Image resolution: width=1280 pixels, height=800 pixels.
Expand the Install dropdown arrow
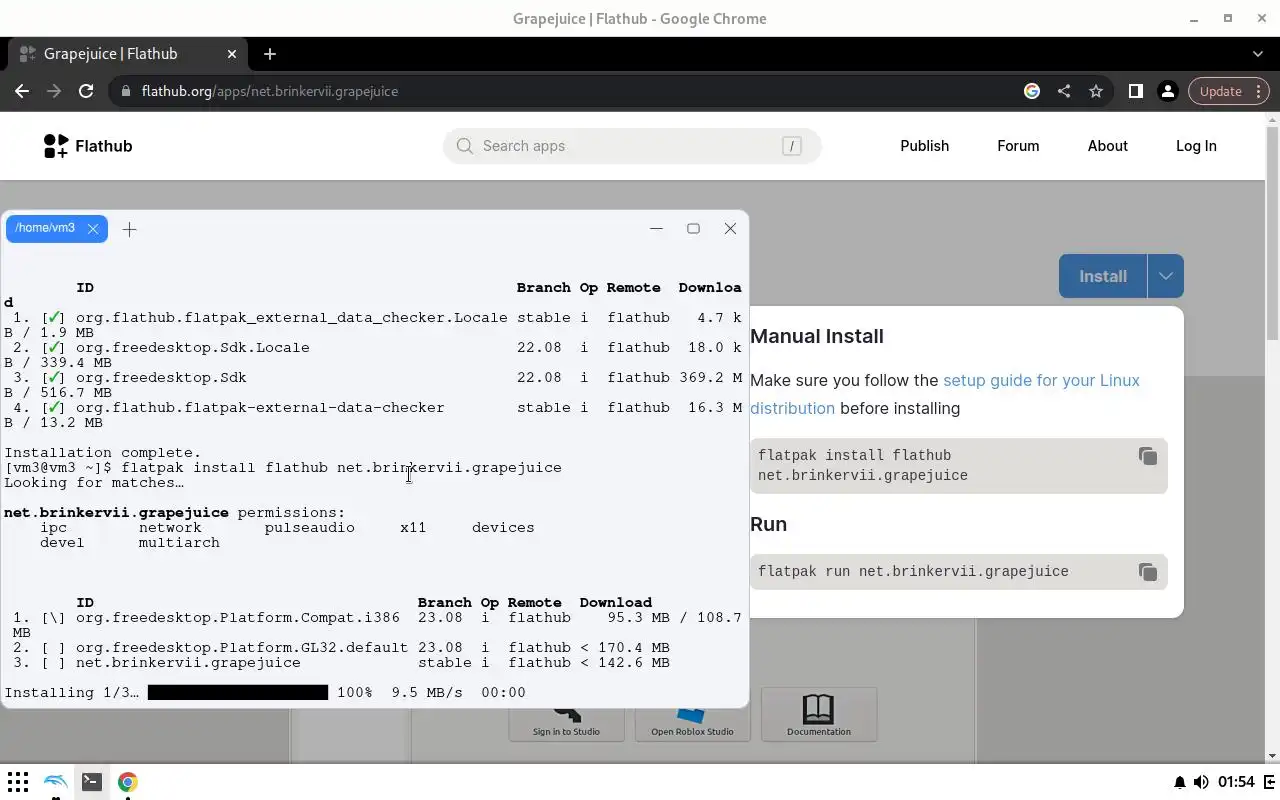(x=1166, y=276)
